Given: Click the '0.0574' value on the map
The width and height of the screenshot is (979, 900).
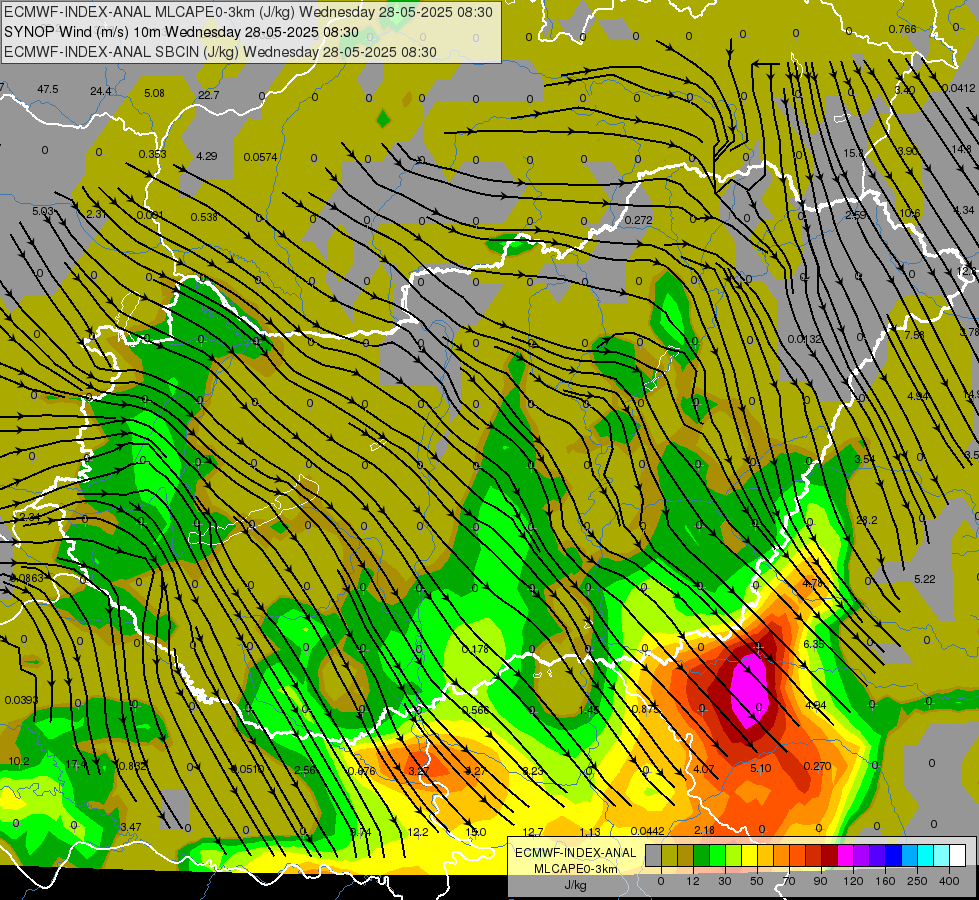Looking at the screenshot, I should click(x=260, y=157).
